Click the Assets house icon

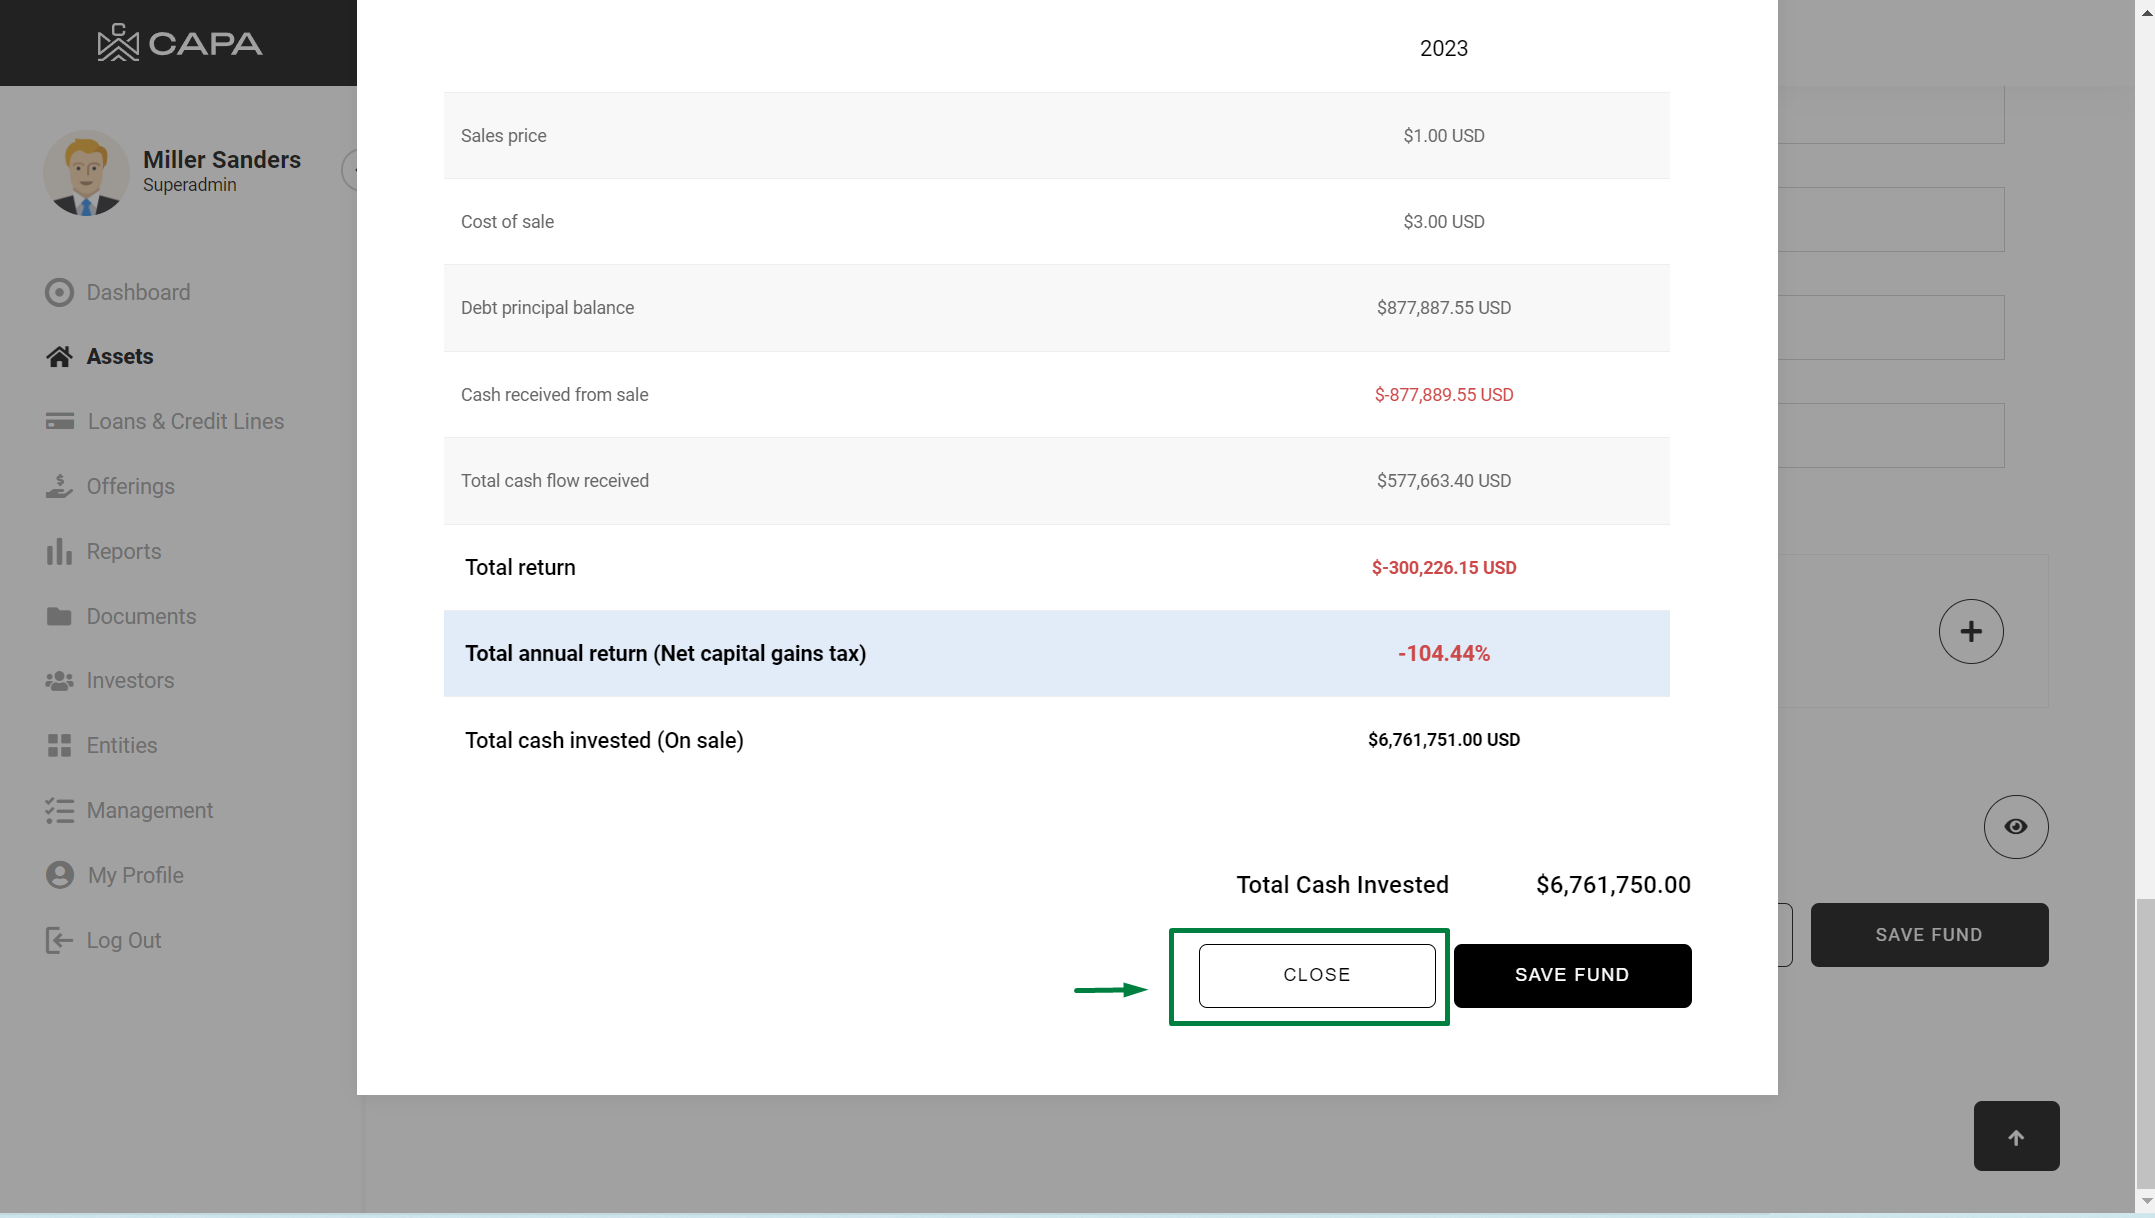[x=59, y=357]
